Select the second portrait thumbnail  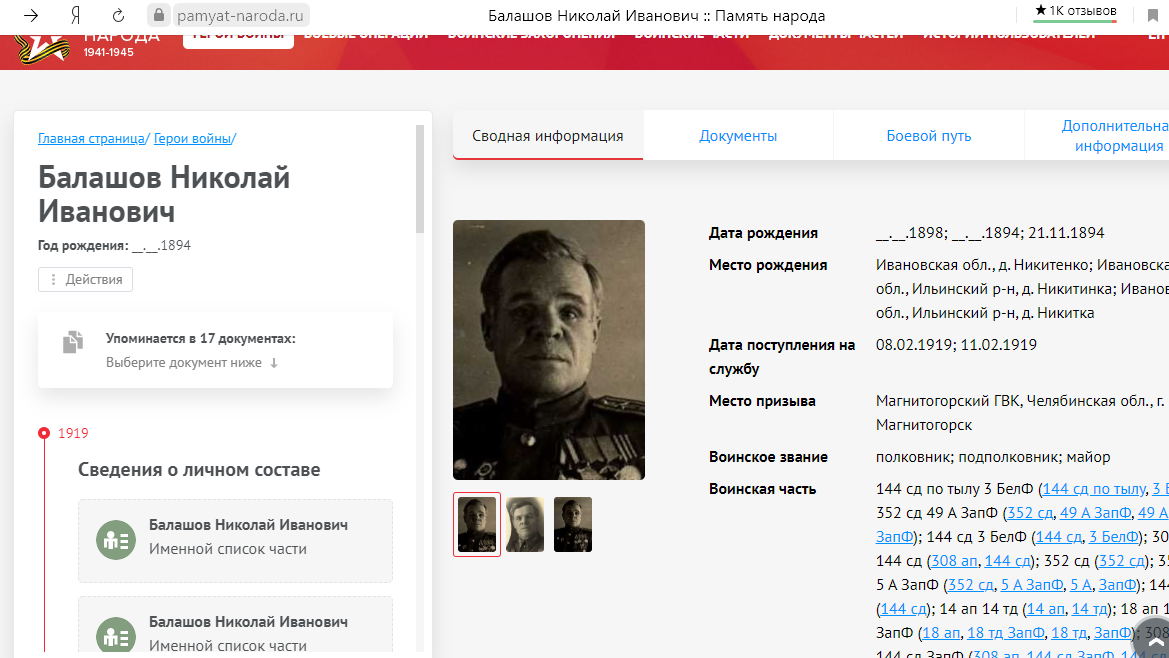[x=525, y=524]
